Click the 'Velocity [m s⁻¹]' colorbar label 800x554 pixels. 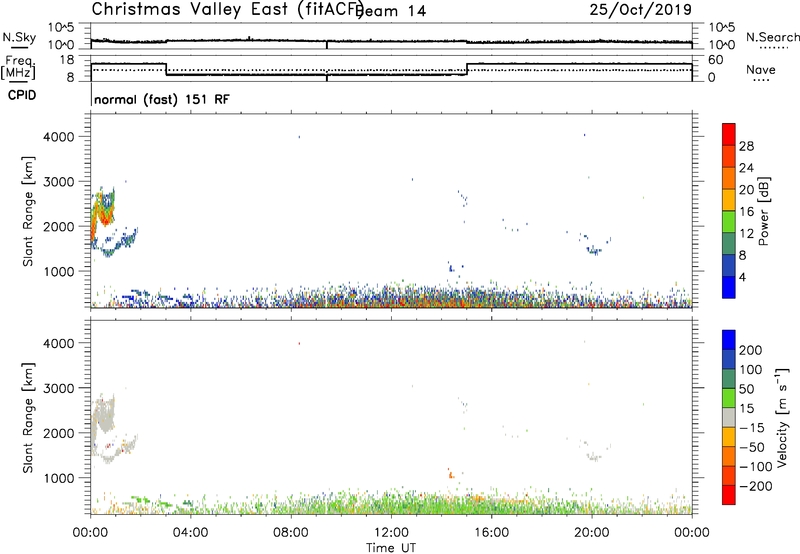click(782, 417)
